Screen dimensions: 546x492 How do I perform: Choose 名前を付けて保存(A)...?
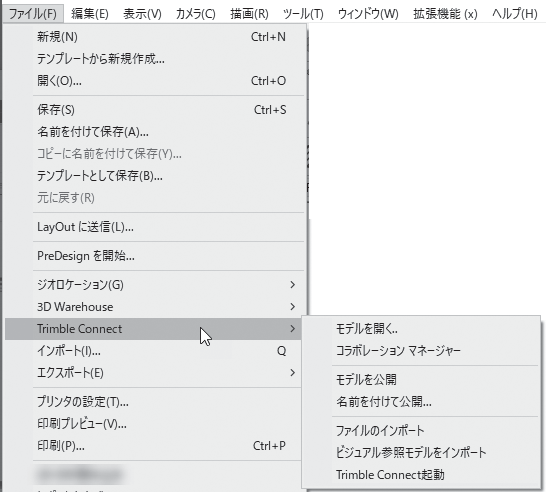coord(155,132)
